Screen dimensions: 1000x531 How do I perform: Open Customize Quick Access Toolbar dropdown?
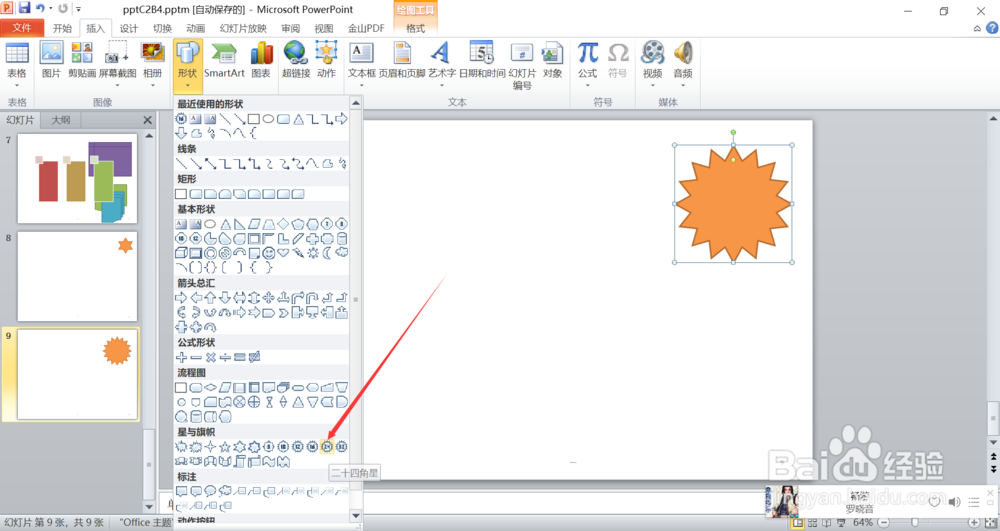coord(78,9)
